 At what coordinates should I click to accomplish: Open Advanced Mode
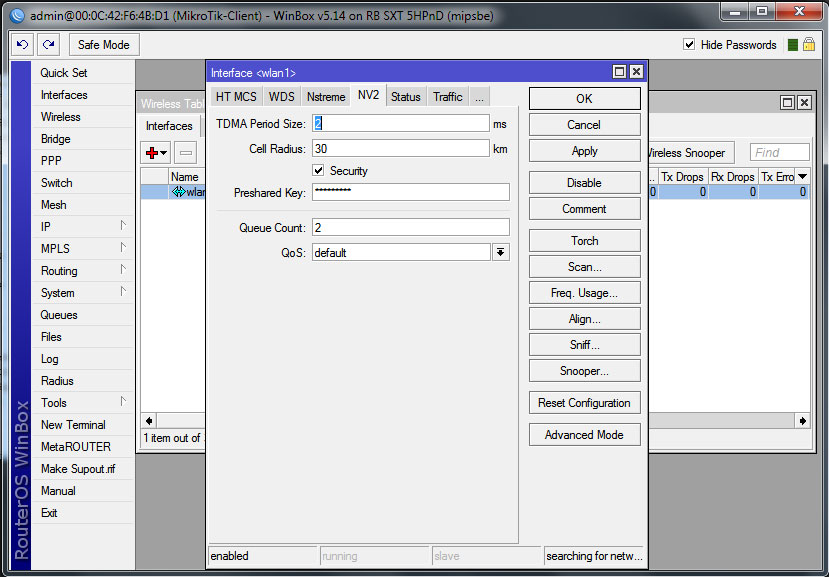[x=584, y=435]
